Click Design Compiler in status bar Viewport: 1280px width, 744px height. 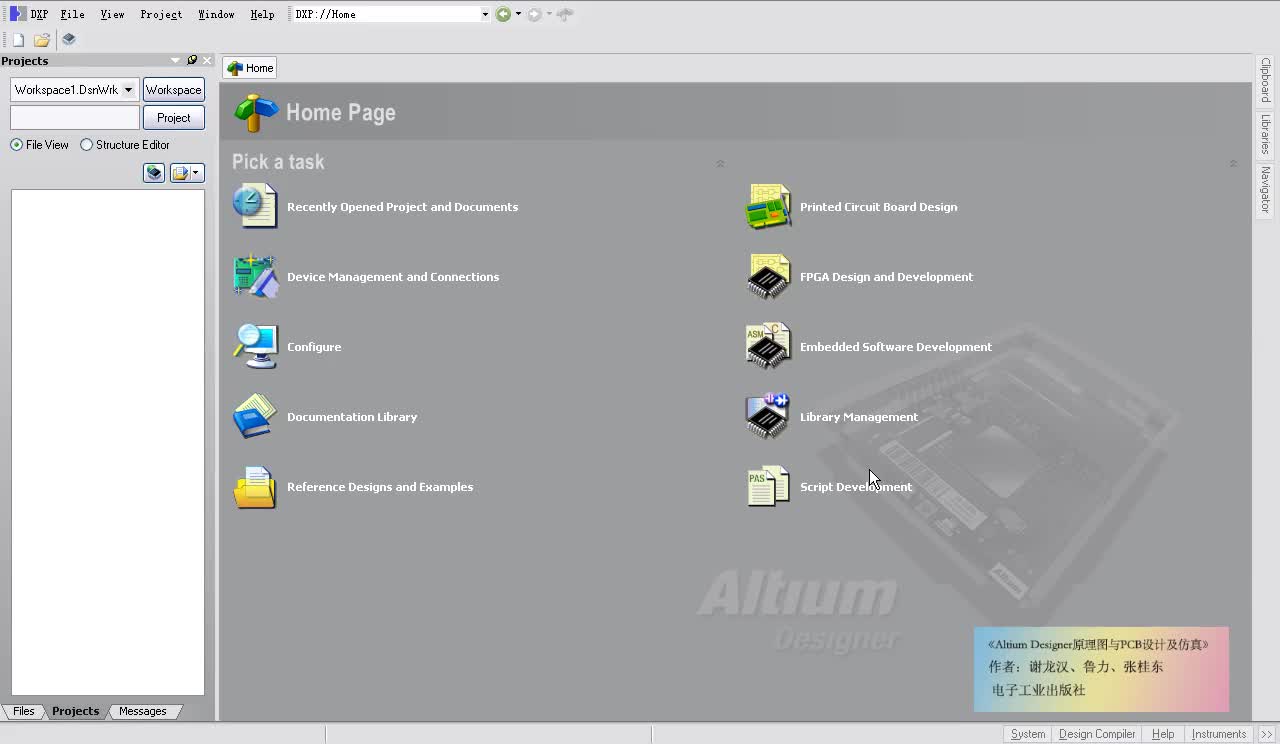tap(1097, 734)
